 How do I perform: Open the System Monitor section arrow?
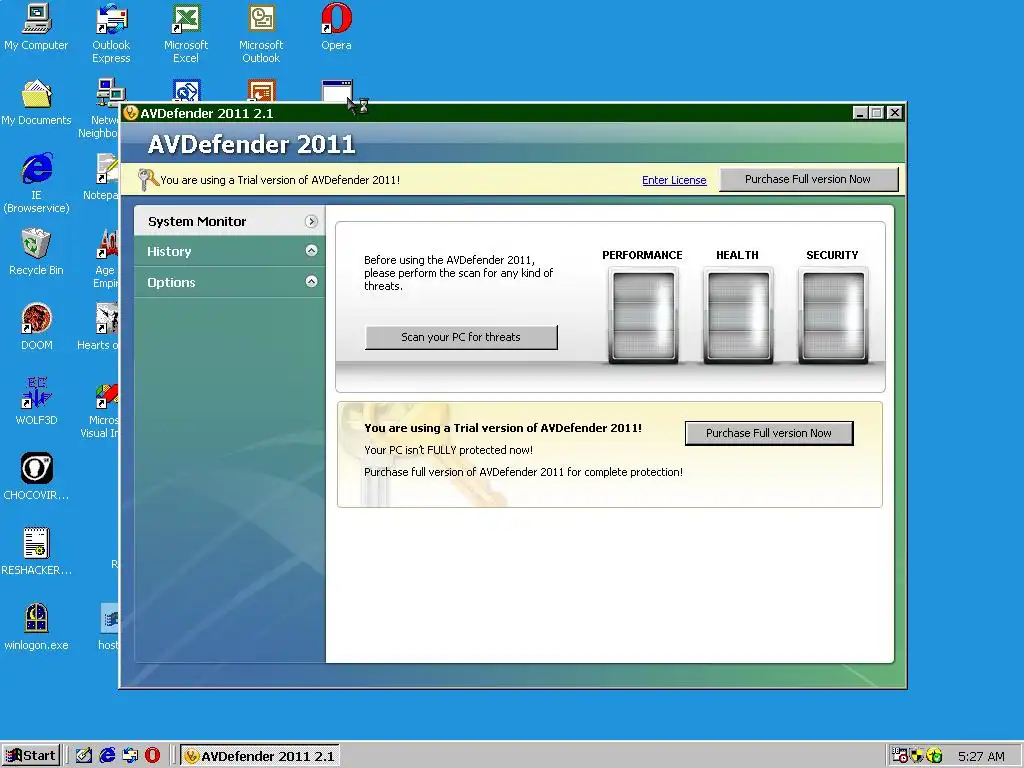312,221
